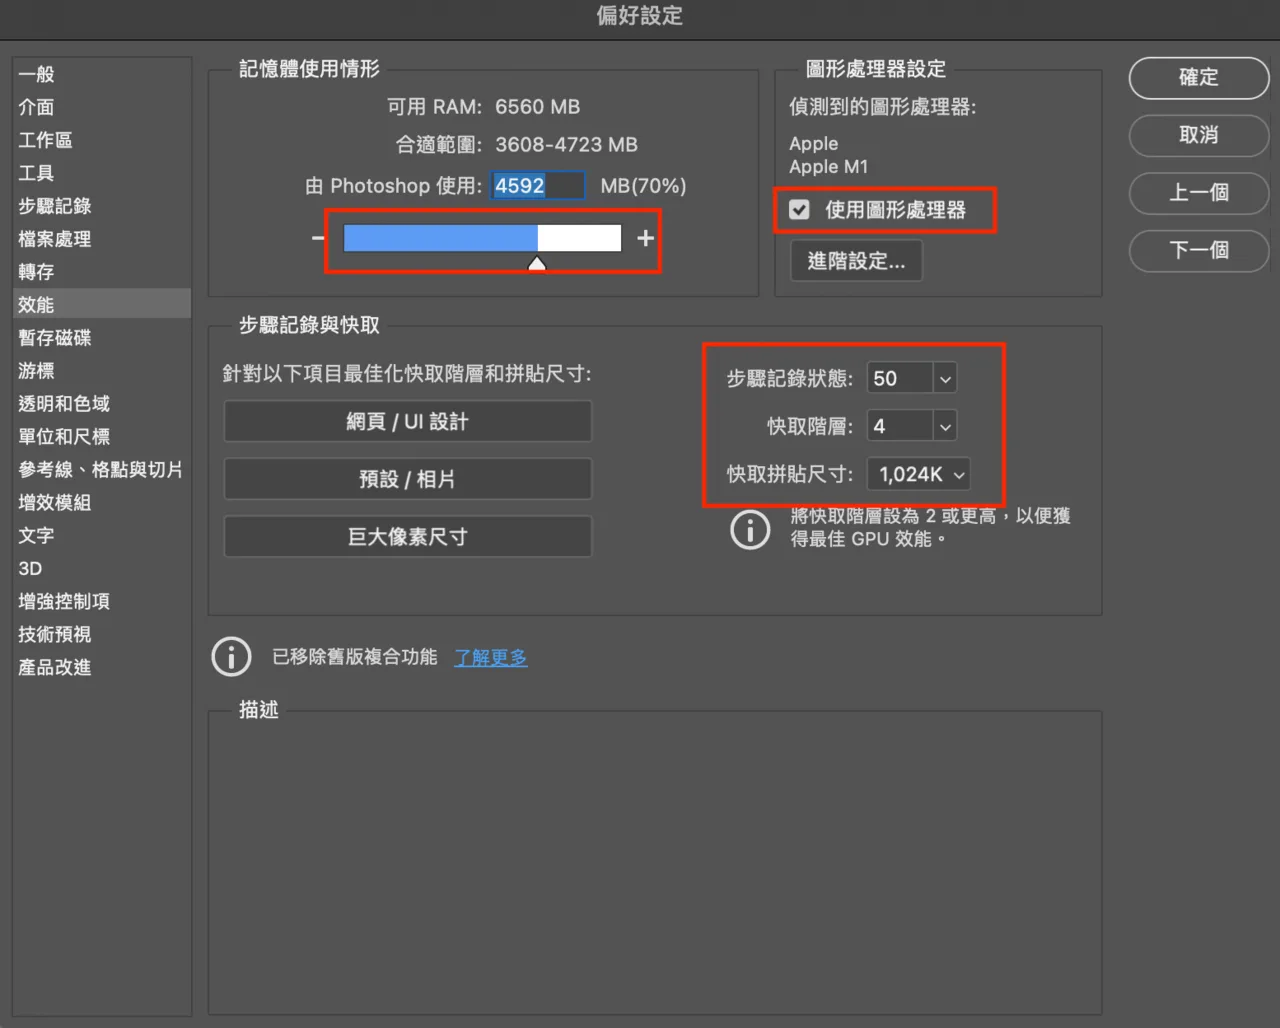Click the 確定 button
1280x1028 pixels.
(x=1199, y=78)
